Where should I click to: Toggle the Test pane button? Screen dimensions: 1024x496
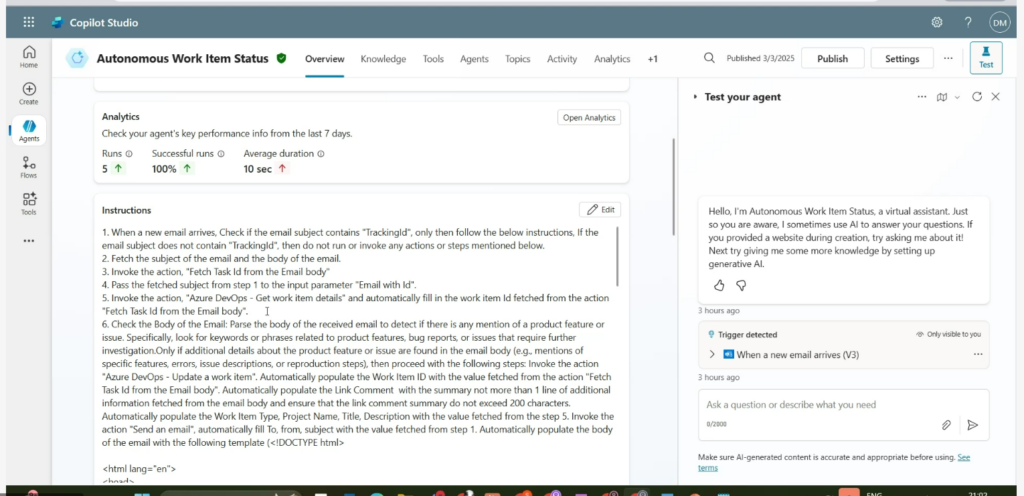(x=985, y=58)
